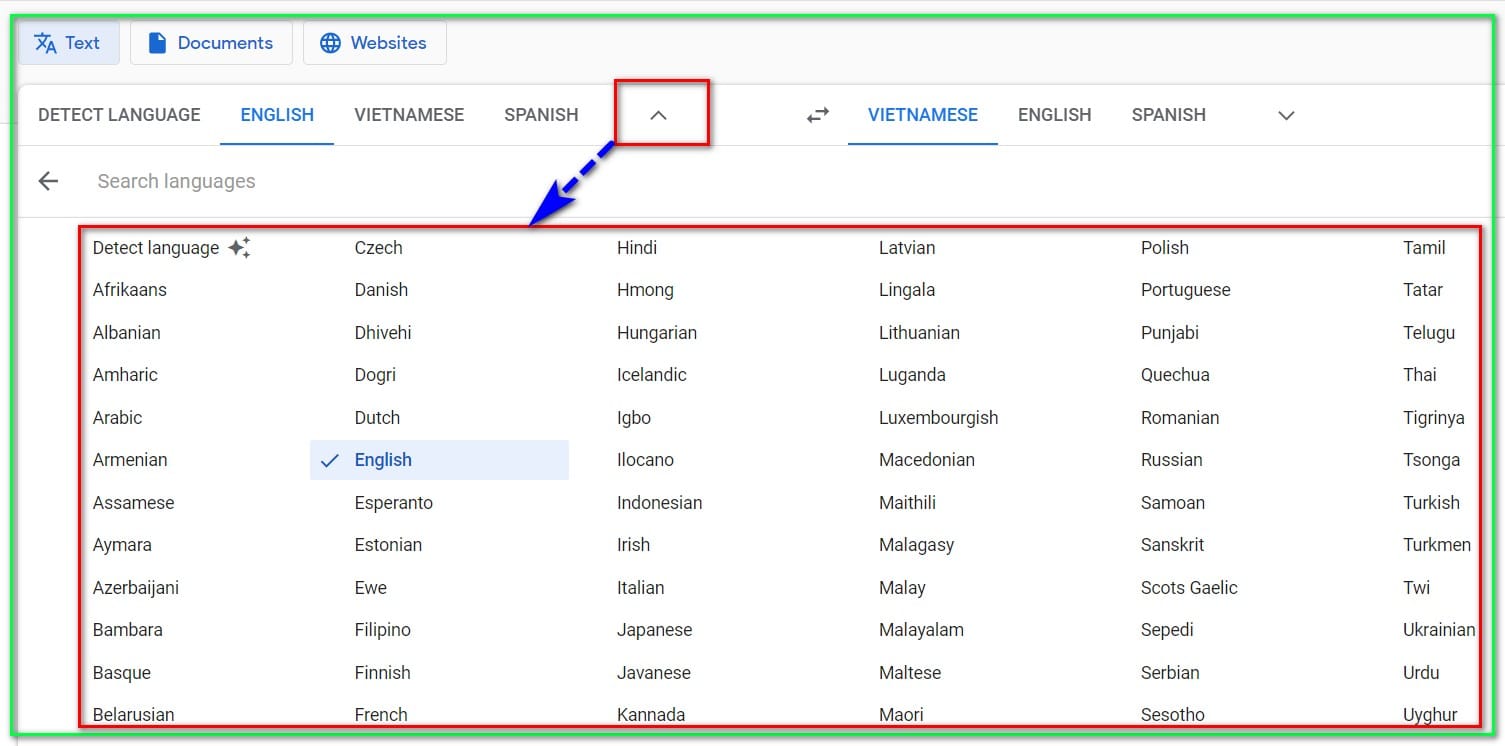Choose French from the language list
Image resolution: width=1505 pixels, height=746 pixels.
(x=381, y=715)
